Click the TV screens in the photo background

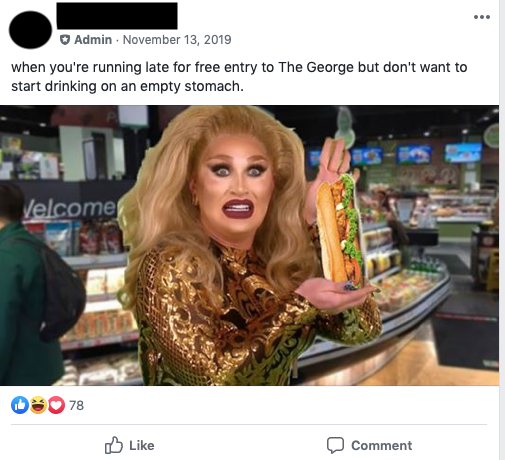click(395, 154)
